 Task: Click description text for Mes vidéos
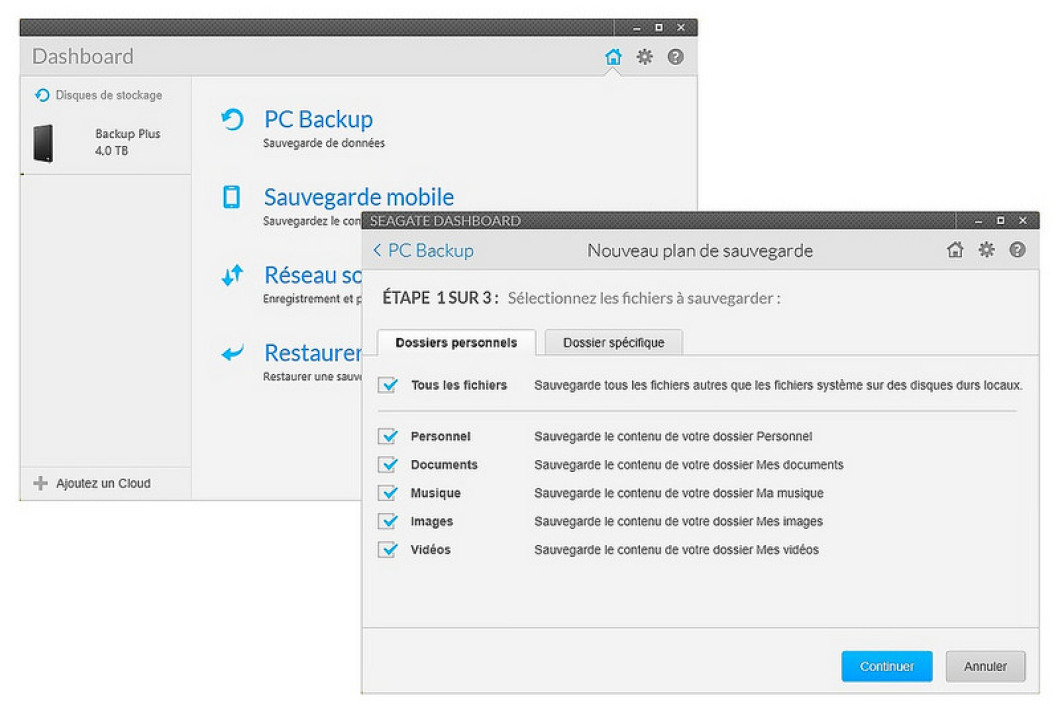pos(677,550)
